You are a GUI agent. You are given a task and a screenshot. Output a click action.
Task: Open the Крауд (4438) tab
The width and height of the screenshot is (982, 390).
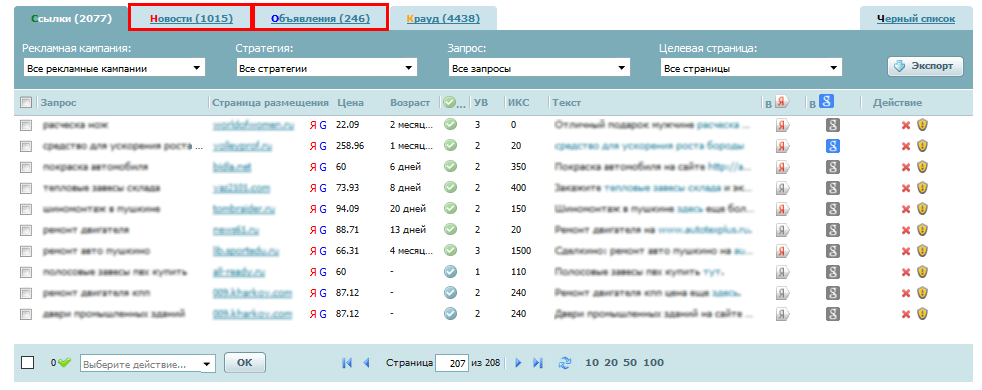click(443, 19)
